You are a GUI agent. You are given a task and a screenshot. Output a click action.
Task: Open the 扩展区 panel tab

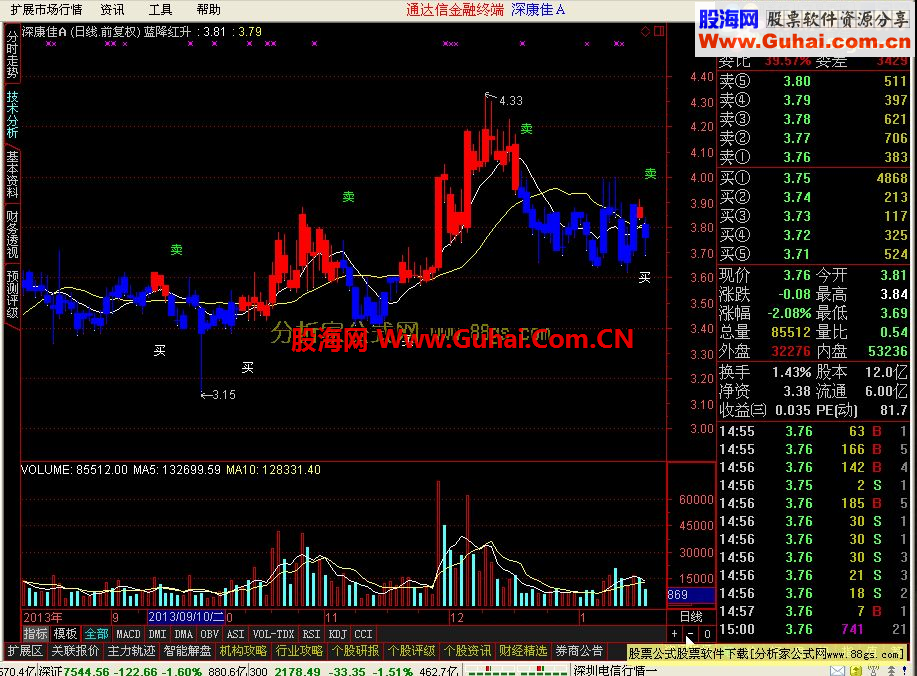(25, 651)
